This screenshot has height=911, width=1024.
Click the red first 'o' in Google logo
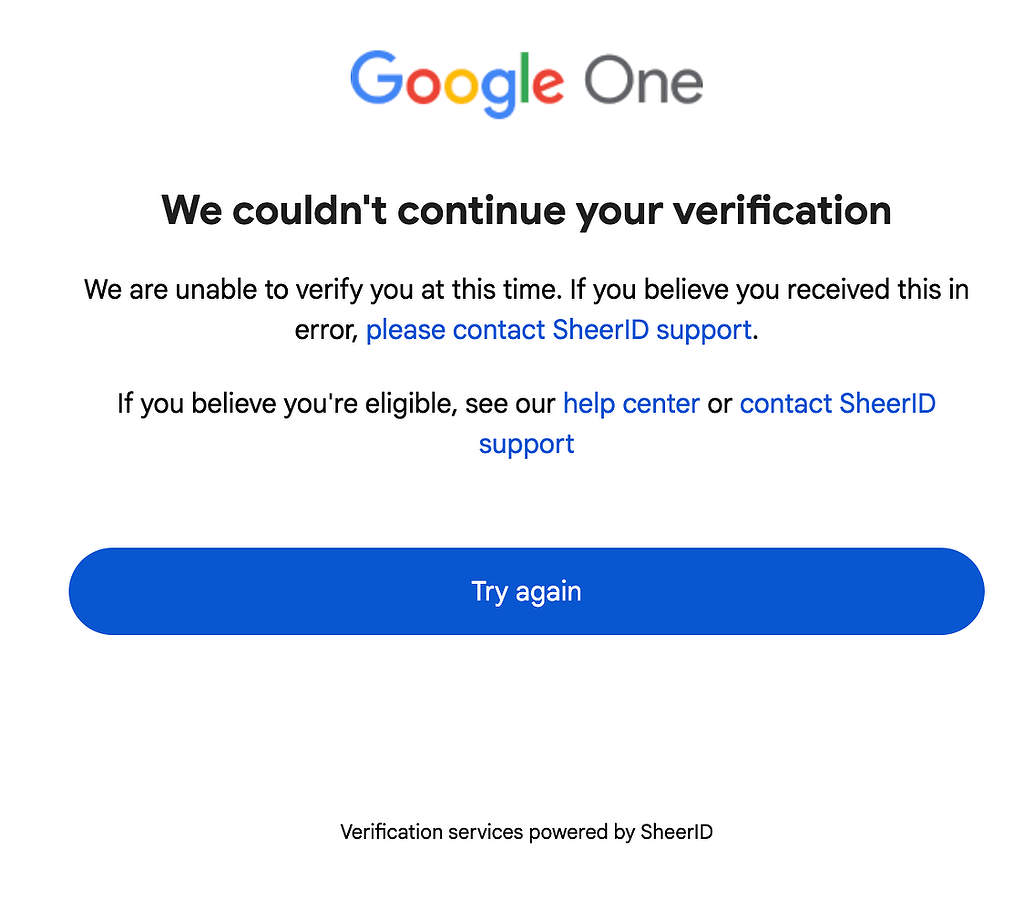(x=423, y=86)
